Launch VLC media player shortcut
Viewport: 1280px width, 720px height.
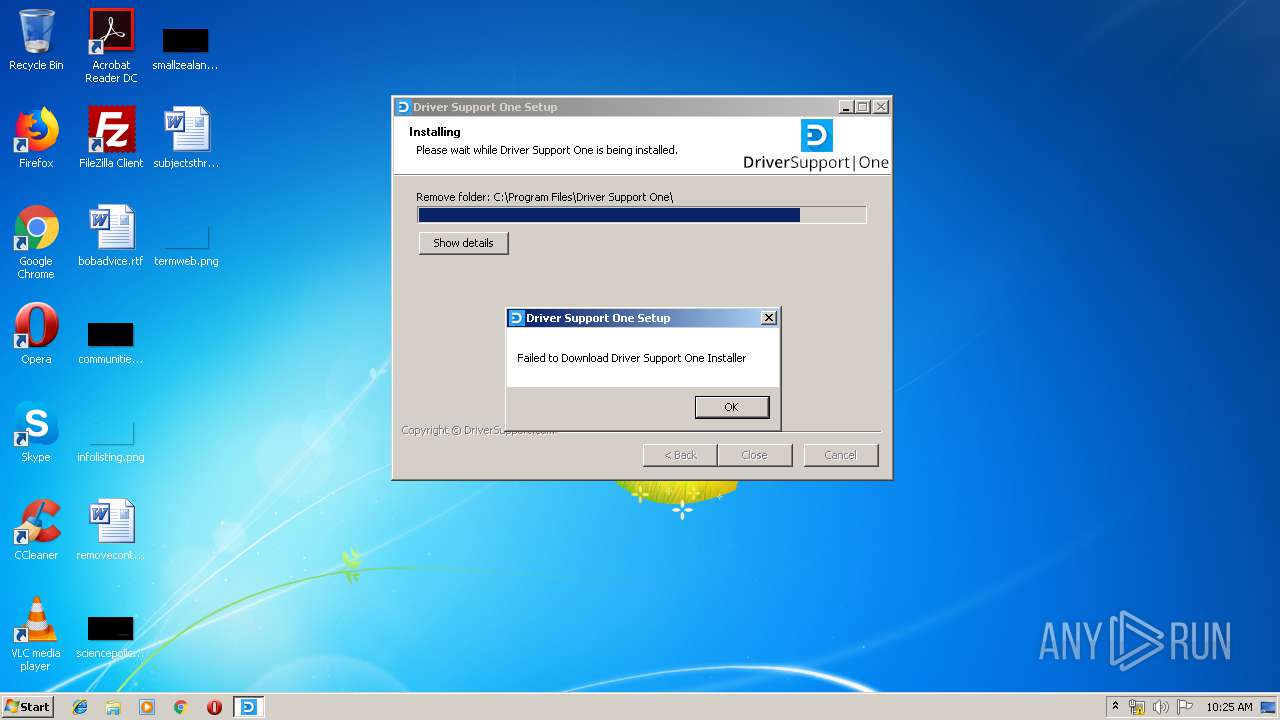(x=36, y=635)
